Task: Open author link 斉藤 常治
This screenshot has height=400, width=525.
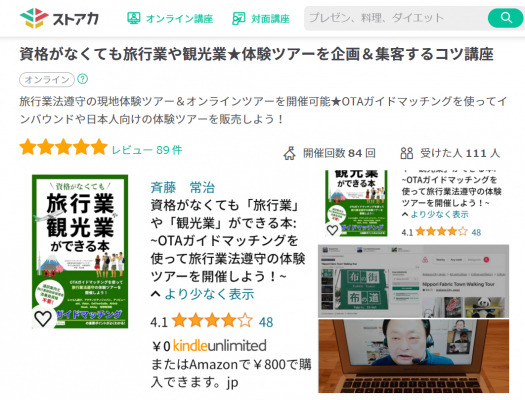Action: (183, 187)
